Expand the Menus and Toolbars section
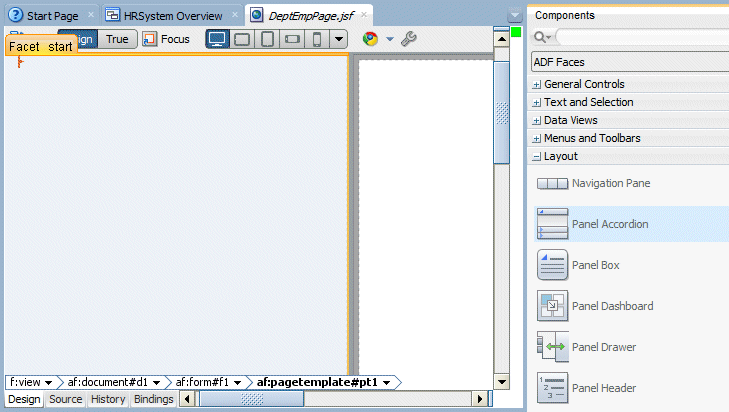 [537, 139]
